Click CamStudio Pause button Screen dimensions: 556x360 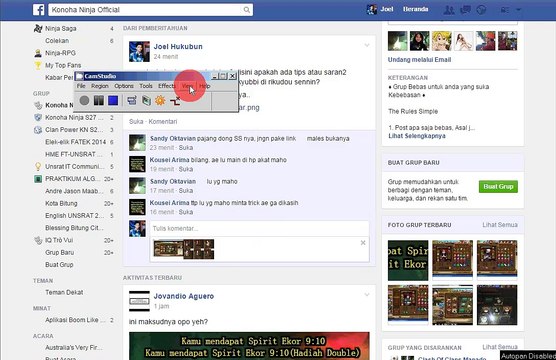pos(99,100)
